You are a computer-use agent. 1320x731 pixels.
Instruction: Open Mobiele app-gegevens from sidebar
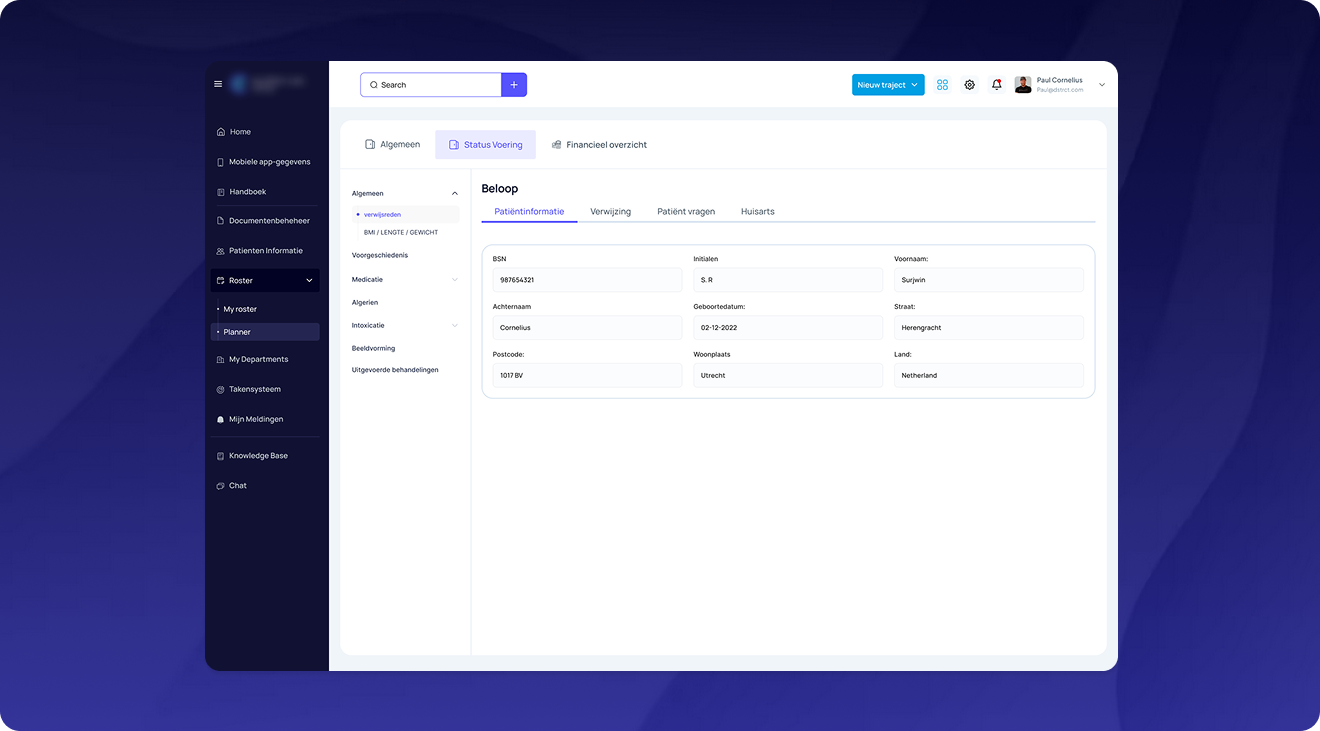pyautogui.click(x=269, y=162)
